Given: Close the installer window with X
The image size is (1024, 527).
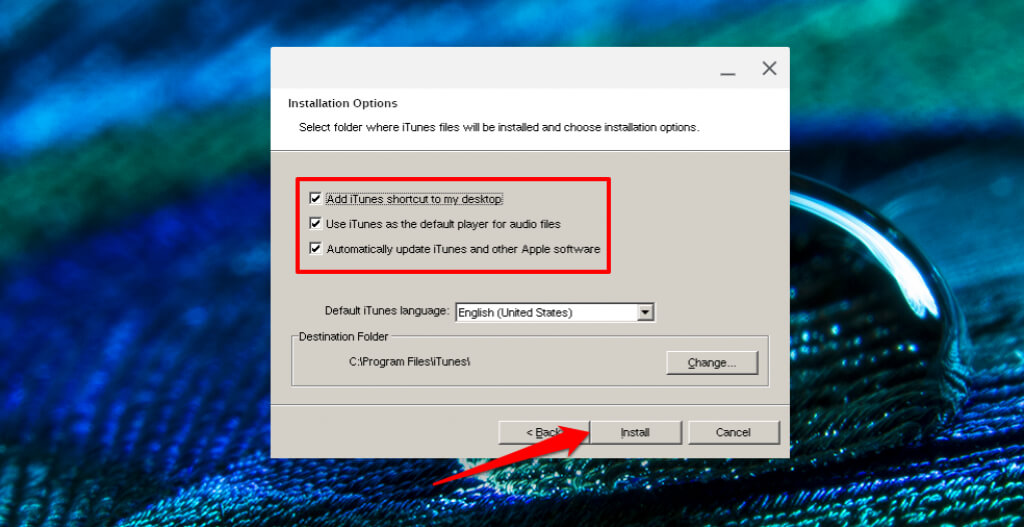Looking at the screenshot, I should (769, 68).
